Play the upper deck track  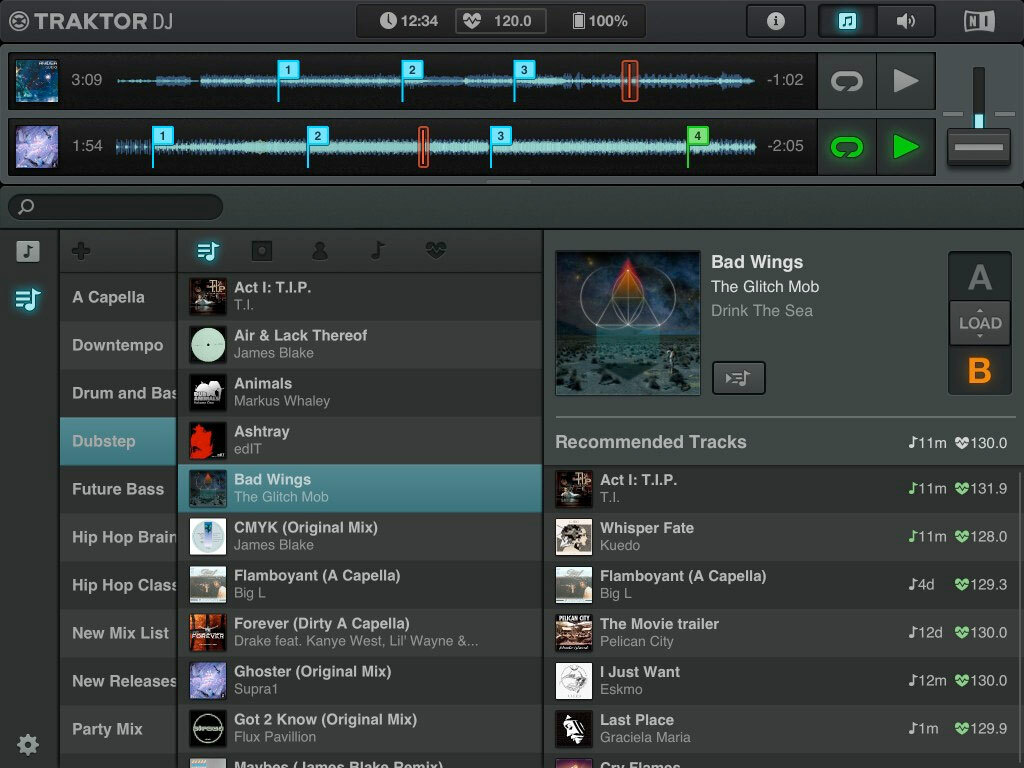[905, 81]
